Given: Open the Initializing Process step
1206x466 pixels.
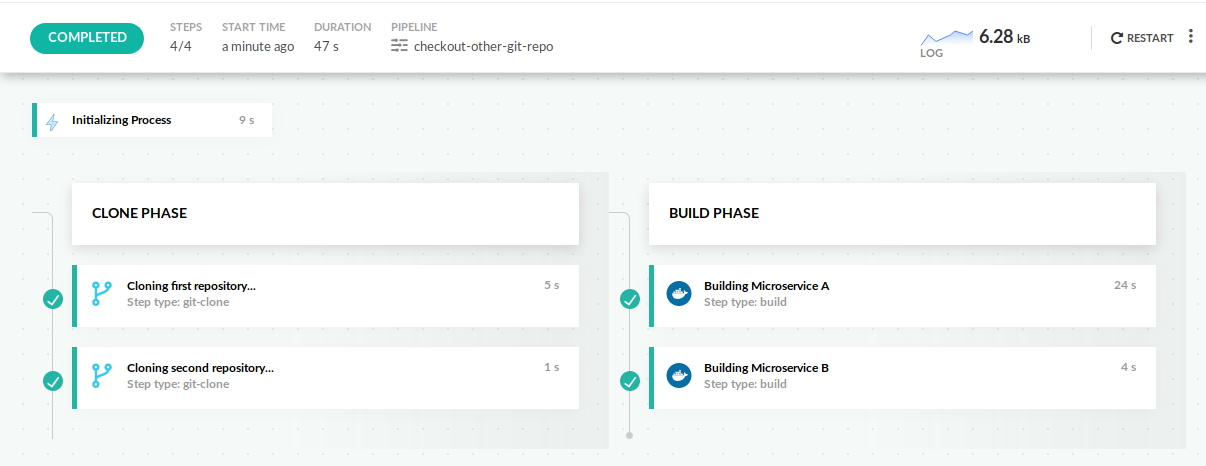Looking at the screenshot, I should tap(150, 120).
